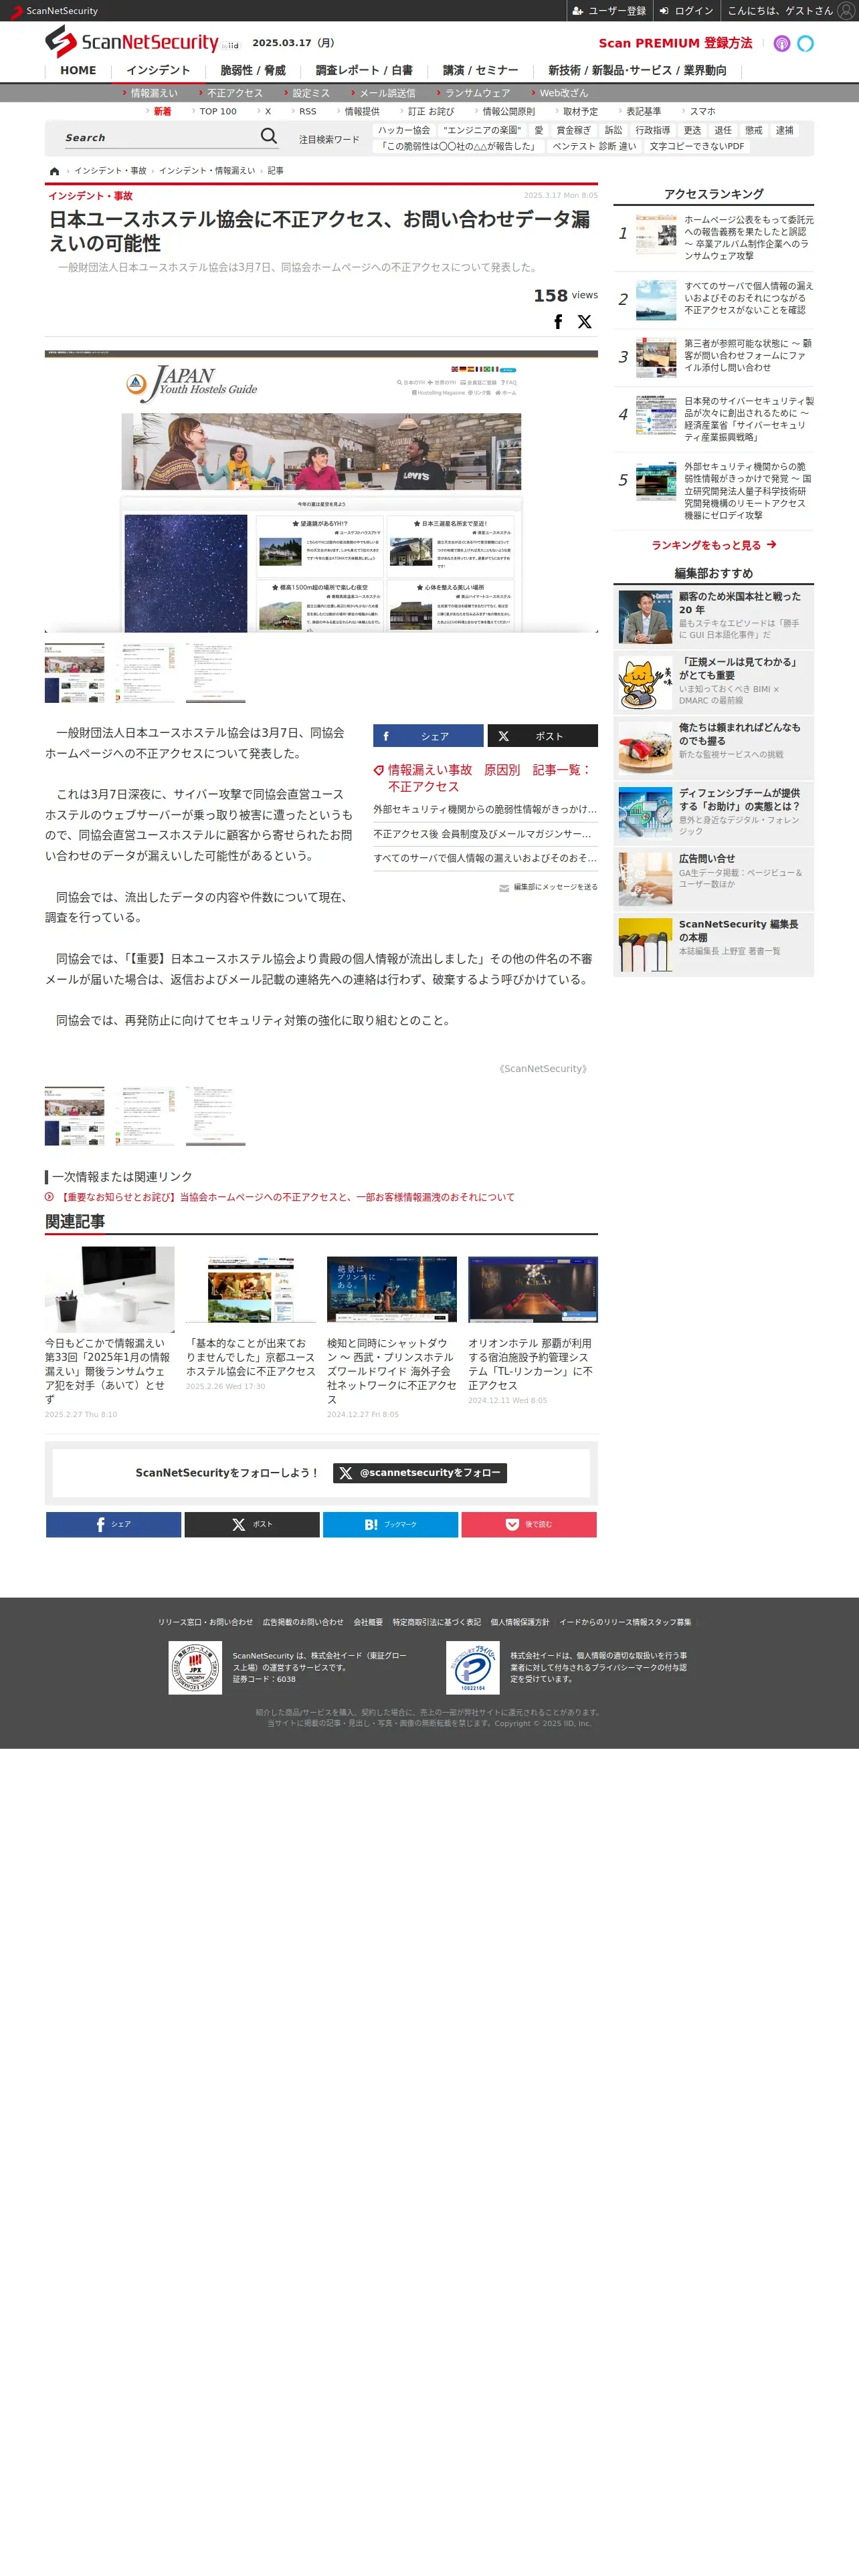Click インシデント・事故 category label above title

tap(90, 196)
